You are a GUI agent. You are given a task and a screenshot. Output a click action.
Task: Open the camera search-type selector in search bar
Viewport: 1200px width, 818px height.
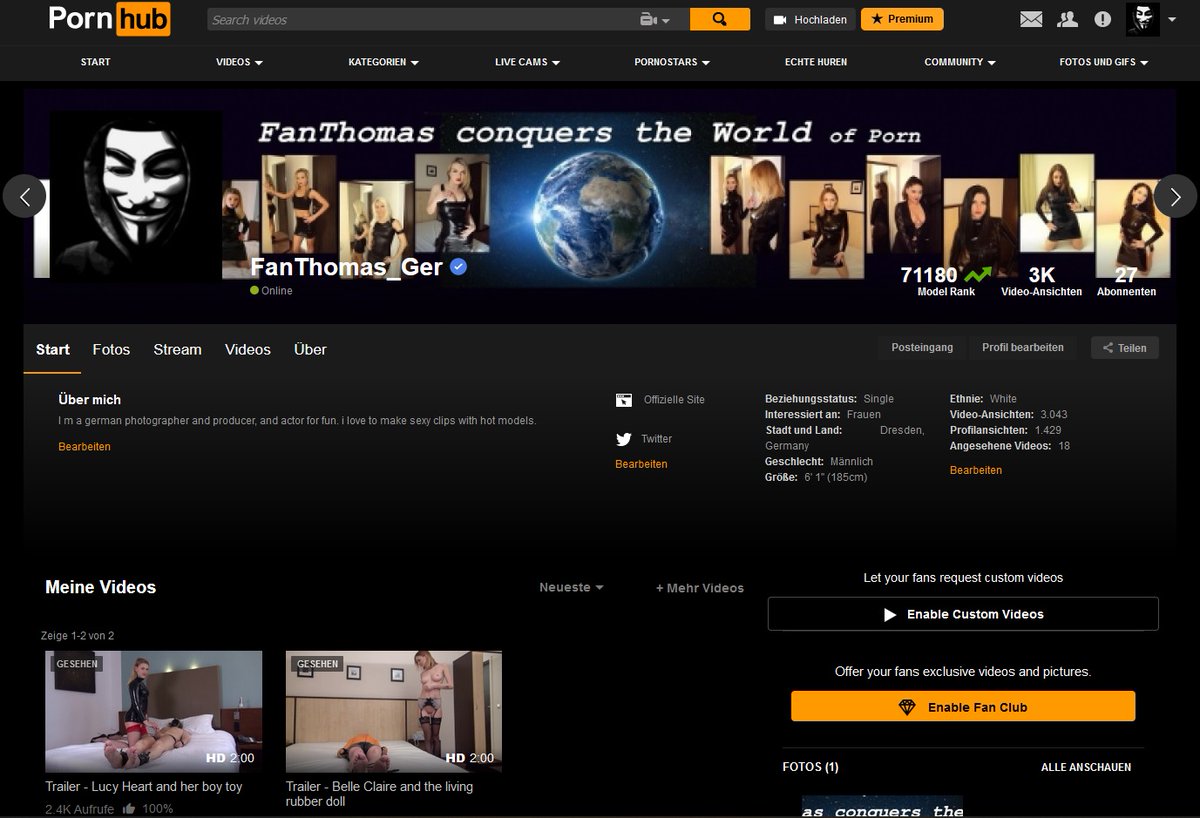pos(654,20)
